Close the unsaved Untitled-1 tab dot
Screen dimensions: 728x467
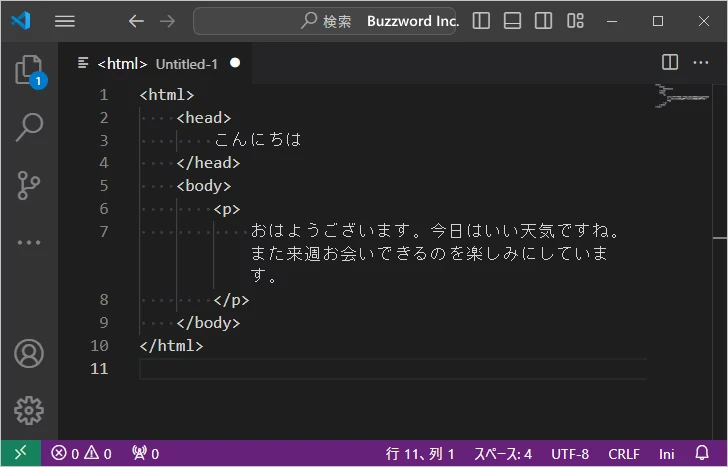click(x=235, y=63)
